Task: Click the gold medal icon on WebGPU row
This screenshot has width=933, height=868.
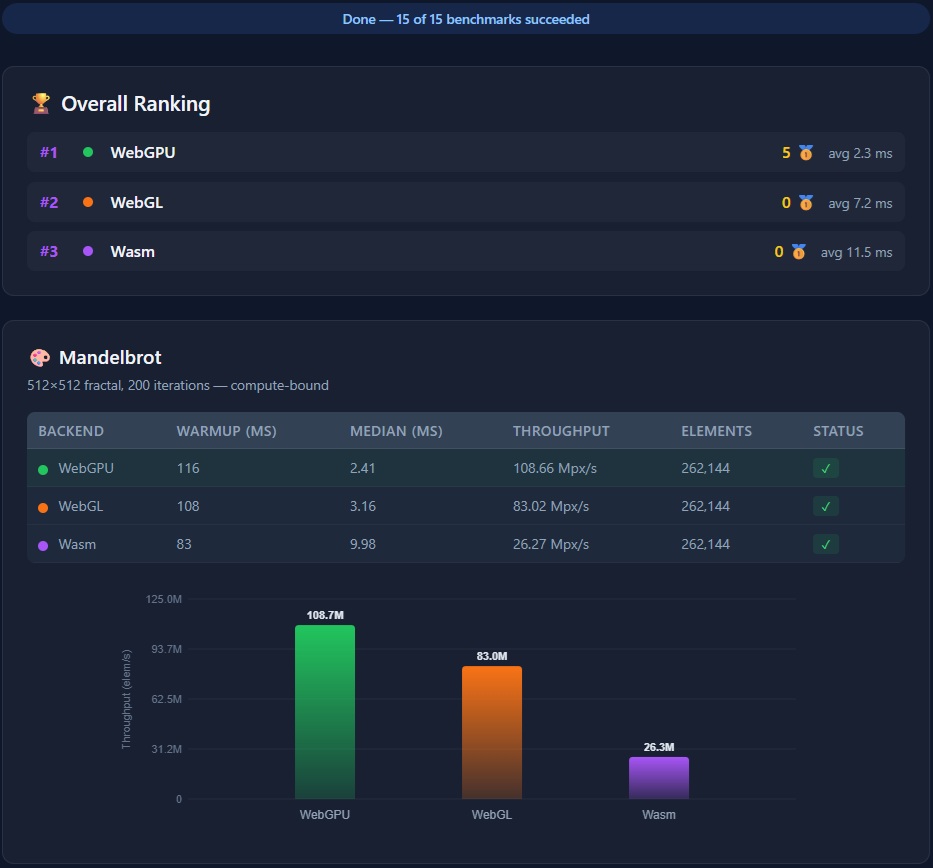Action: tap(804, 152)
